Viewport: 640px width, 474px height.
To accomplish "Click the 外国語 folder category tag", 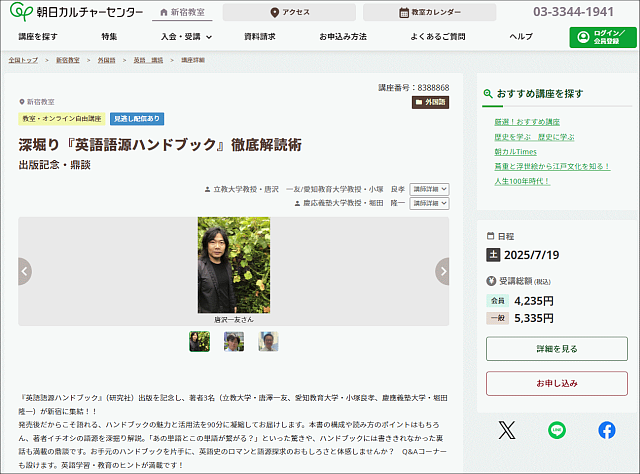I will click(x=431, y=102).
